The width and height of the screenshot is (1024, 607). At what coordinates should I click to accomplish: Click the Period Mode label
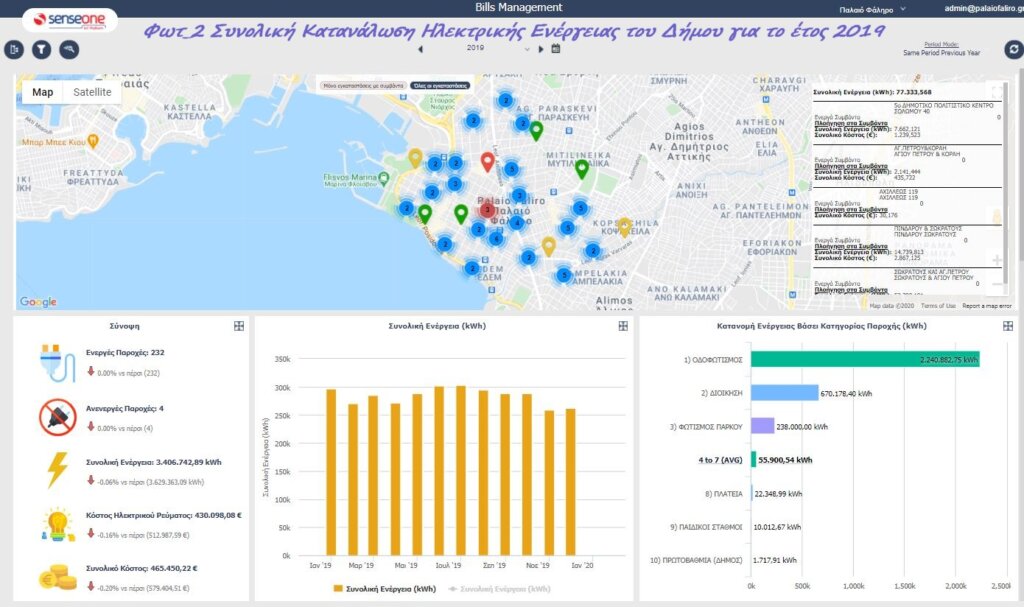941,44
